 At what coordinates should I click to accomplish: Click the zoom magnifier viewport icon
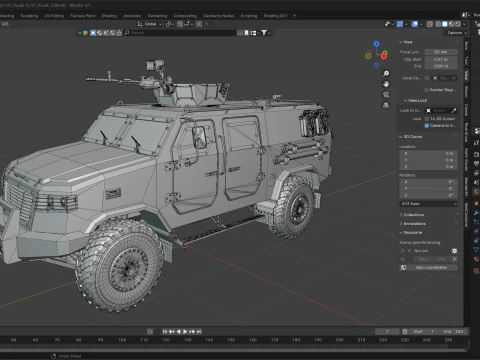(386, 73)
